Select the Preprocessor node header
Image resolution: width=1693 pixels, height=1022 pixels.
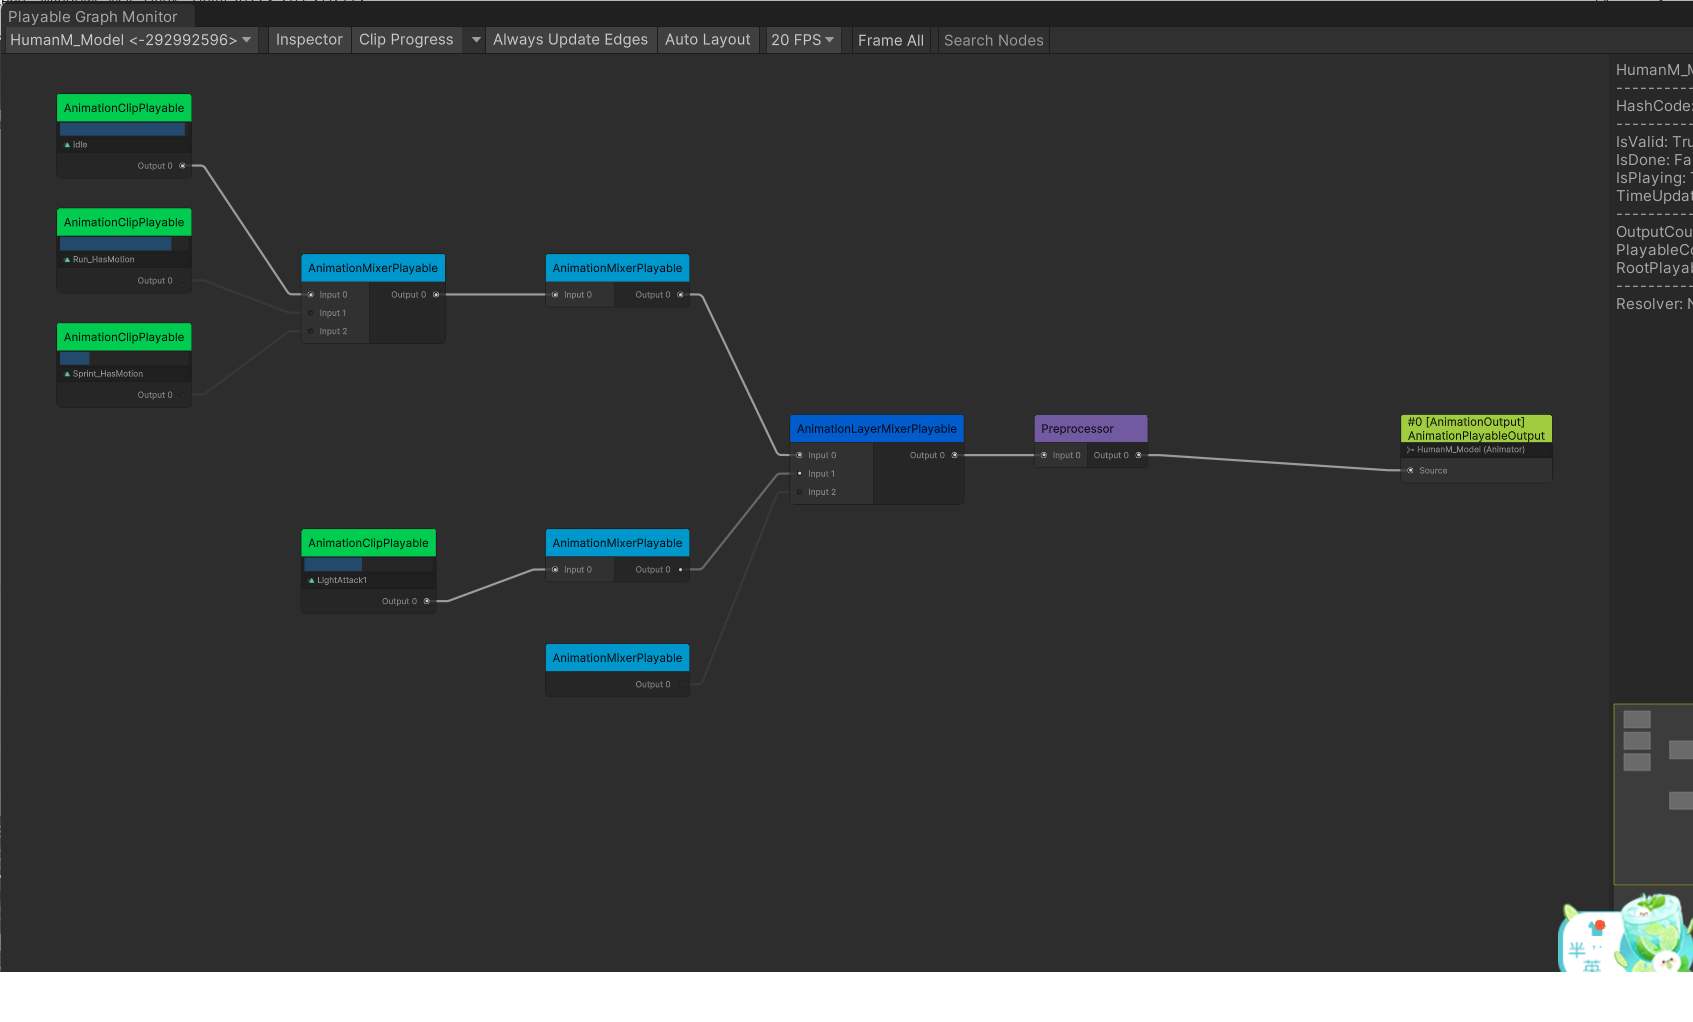point(1090,429)
